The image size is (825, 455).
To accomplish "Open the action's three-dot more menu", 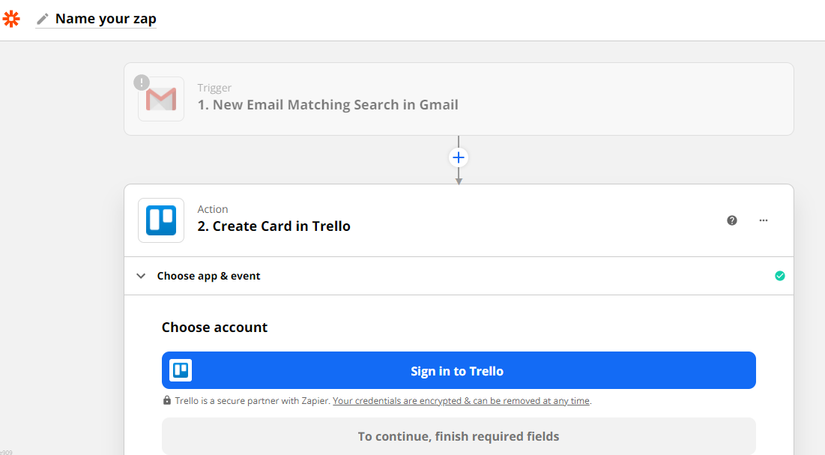I will click(x=764, y=220).
